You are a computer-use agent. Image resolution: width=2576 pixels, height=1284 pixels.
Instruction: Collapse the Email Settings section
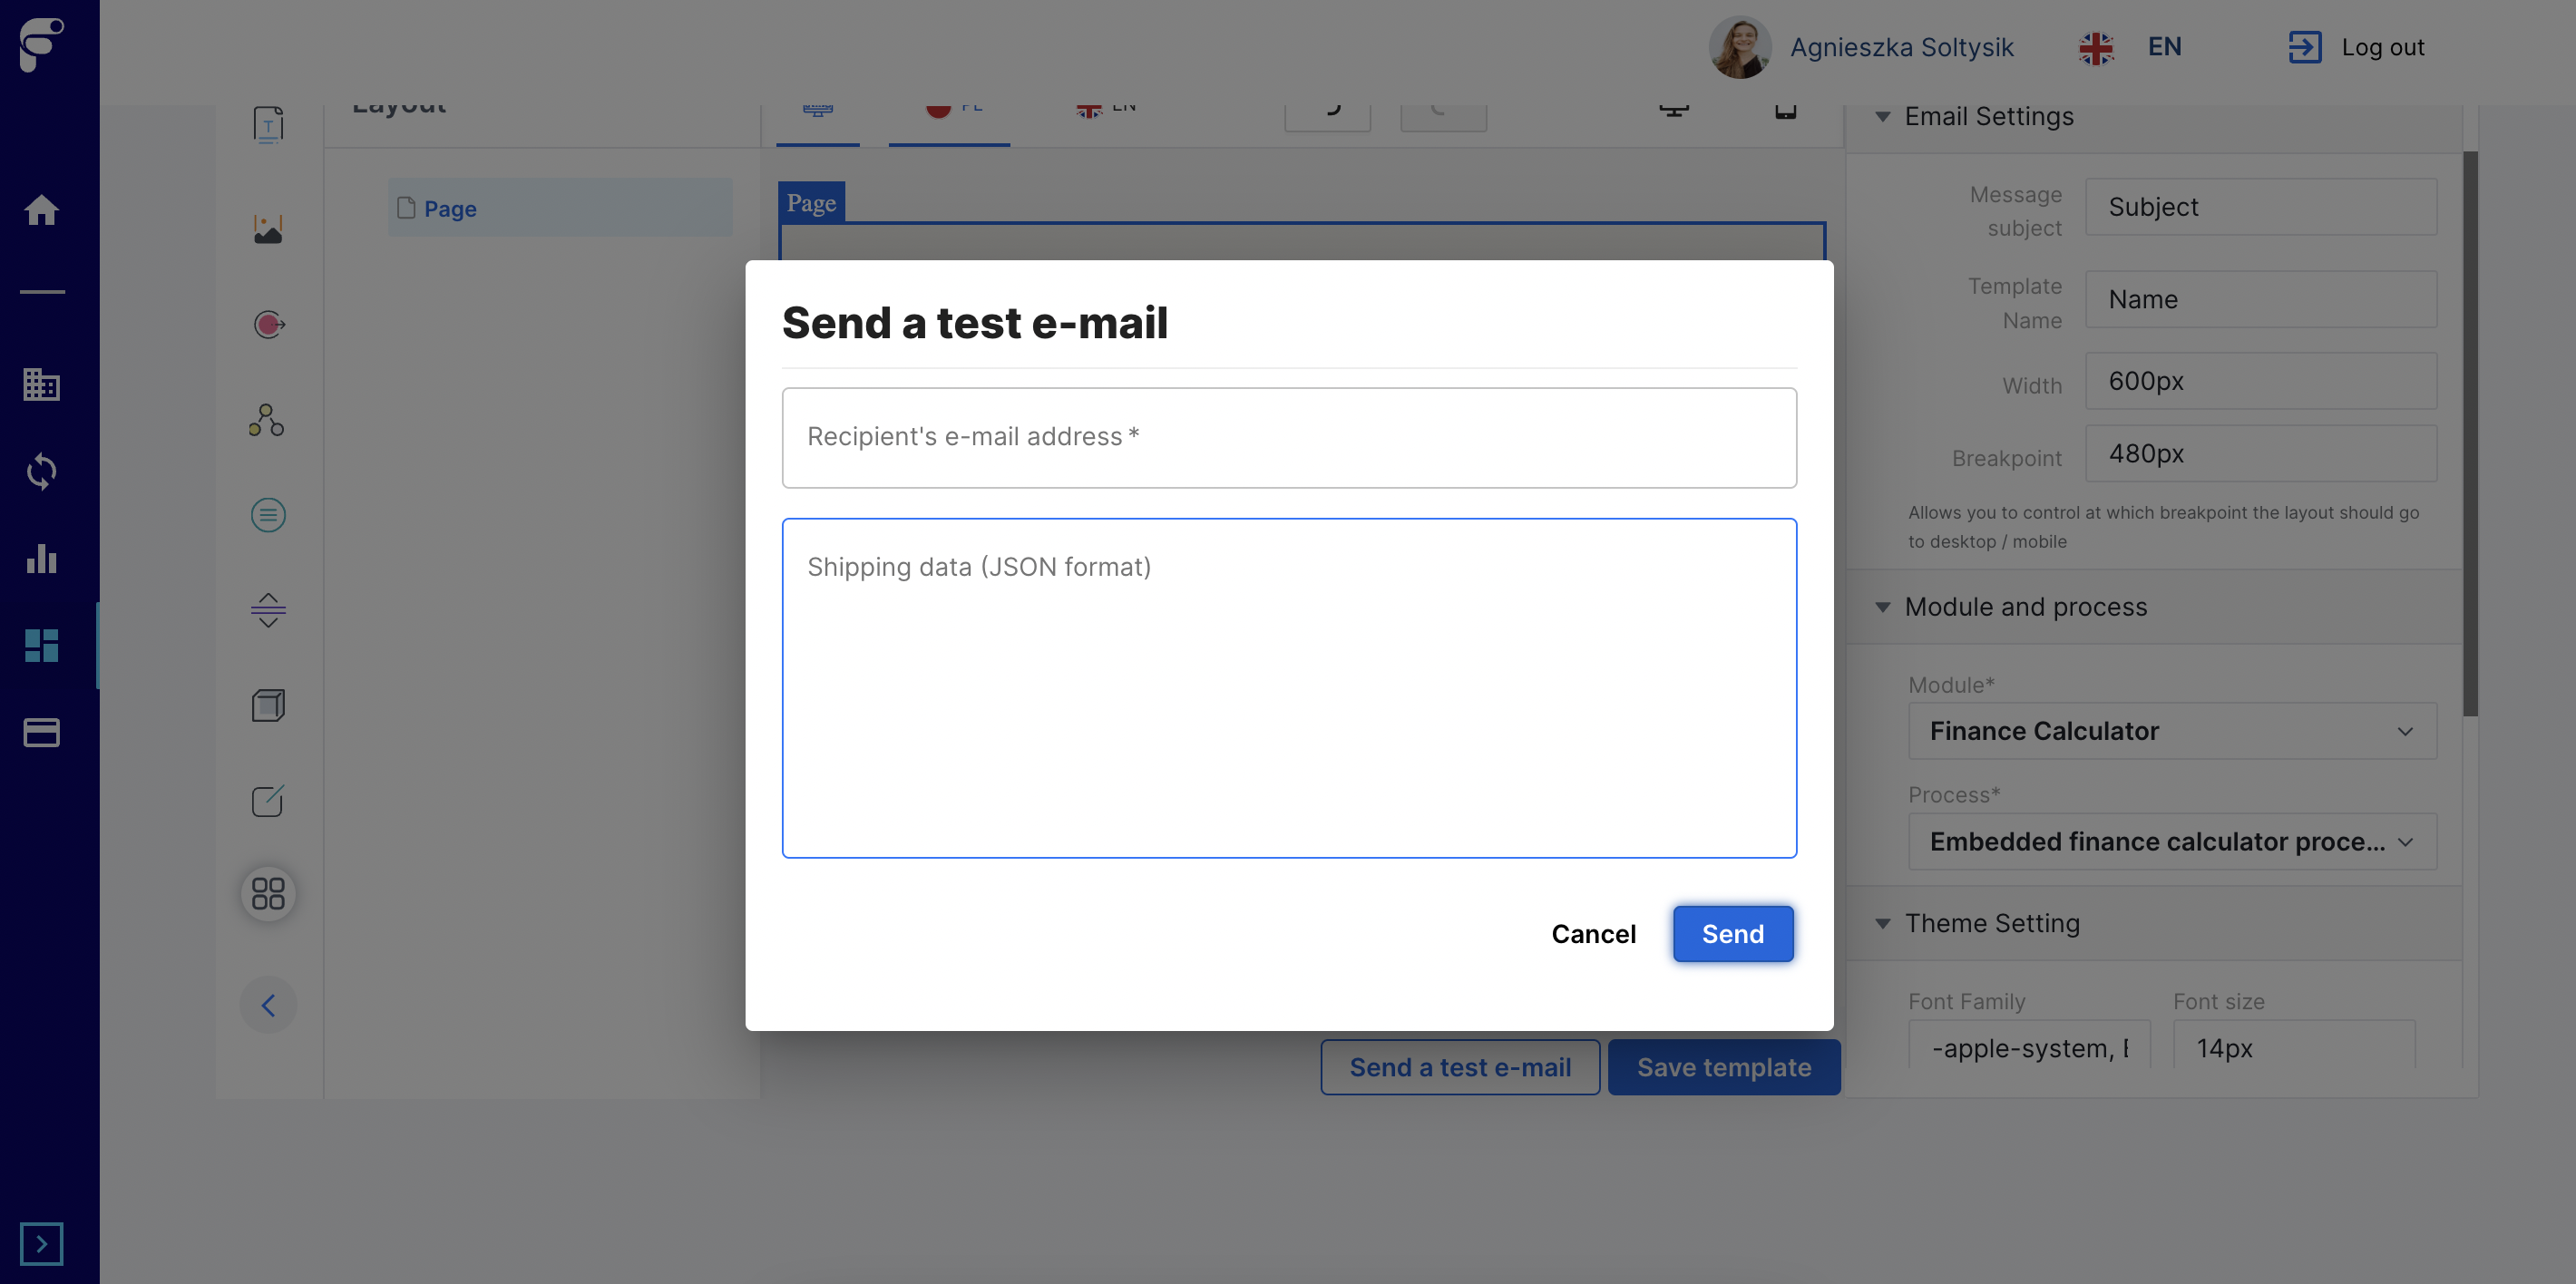coord(1883,116)
